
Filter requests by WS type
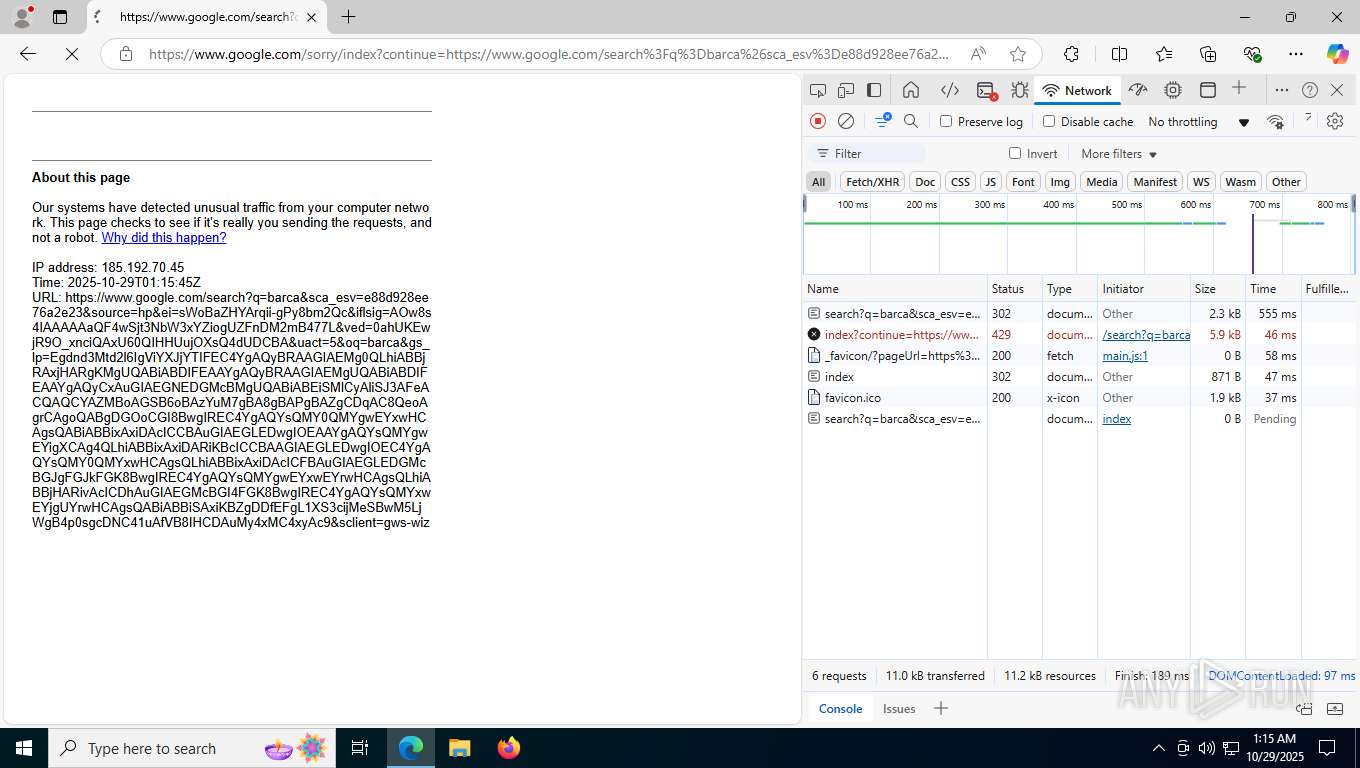tap(1201, 182)
